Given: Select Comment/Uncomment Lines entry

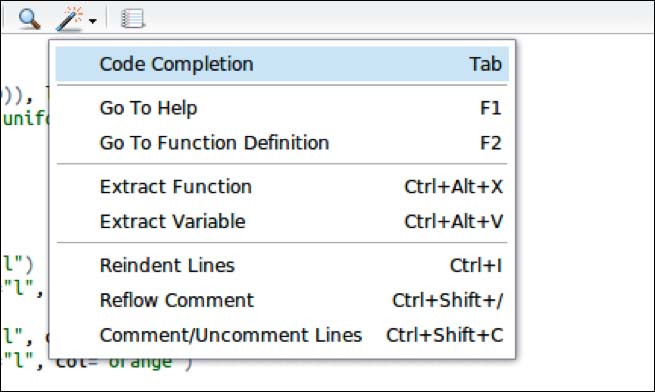Looking at the screenshot, I should [x=282, y=335].
